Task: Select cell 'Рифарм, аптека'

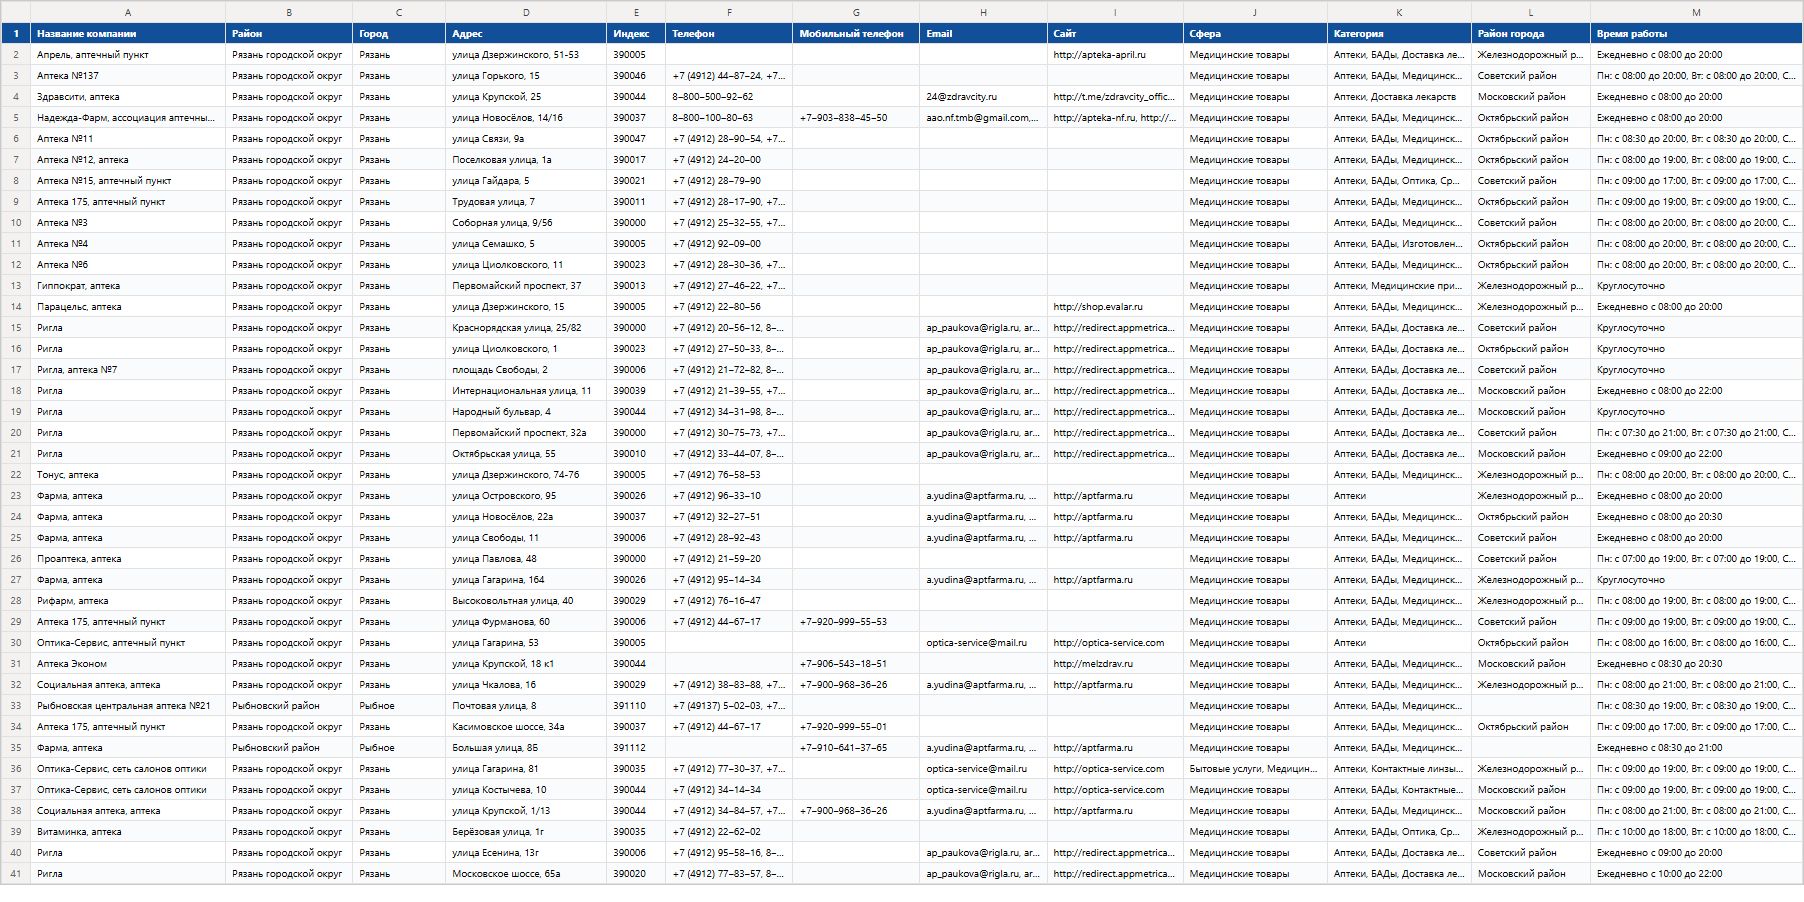Action: click(x=128, y=600)
